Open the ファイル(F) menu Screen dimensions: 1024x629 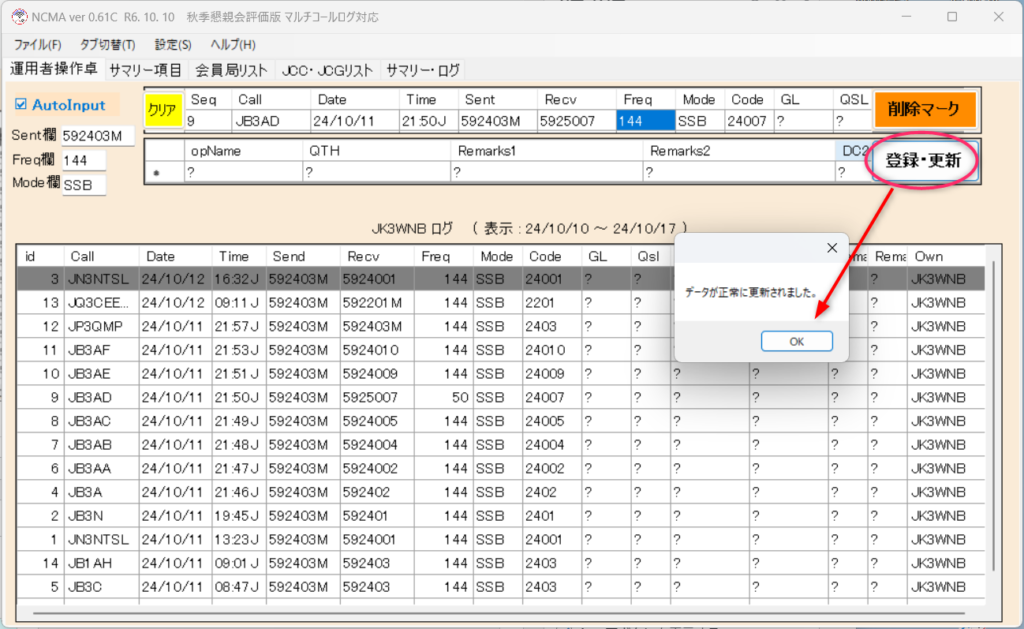point(38,45)
